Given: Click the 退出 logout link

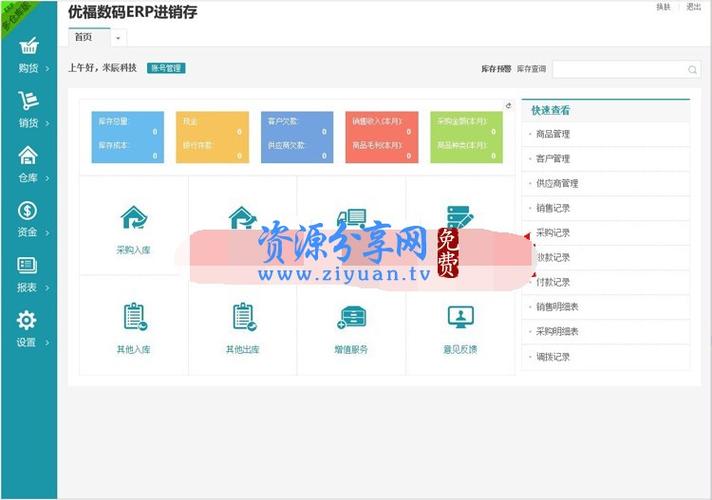Looking at the screenshot, I should 693,7.
